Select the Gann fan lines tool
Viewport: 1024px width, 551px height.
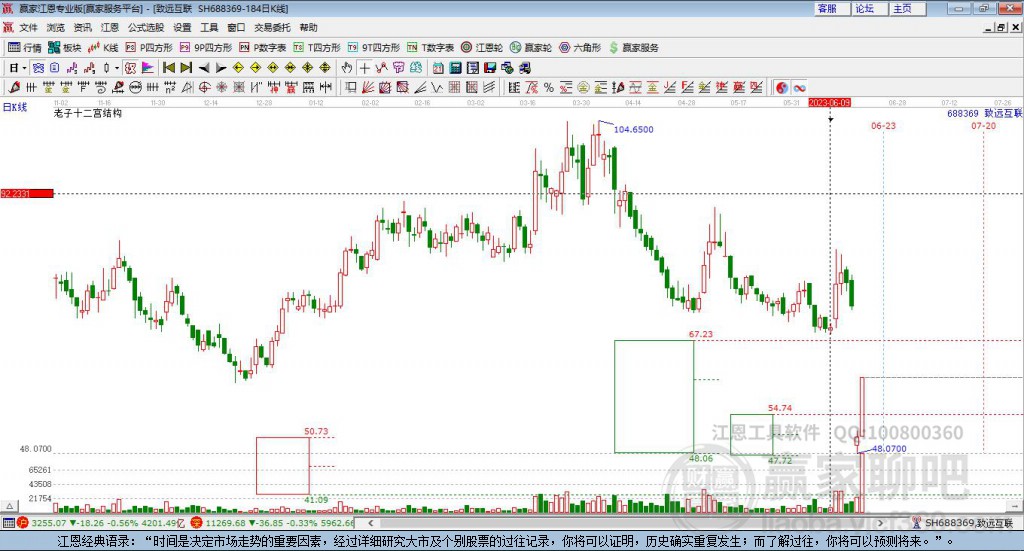click(368, 87)
